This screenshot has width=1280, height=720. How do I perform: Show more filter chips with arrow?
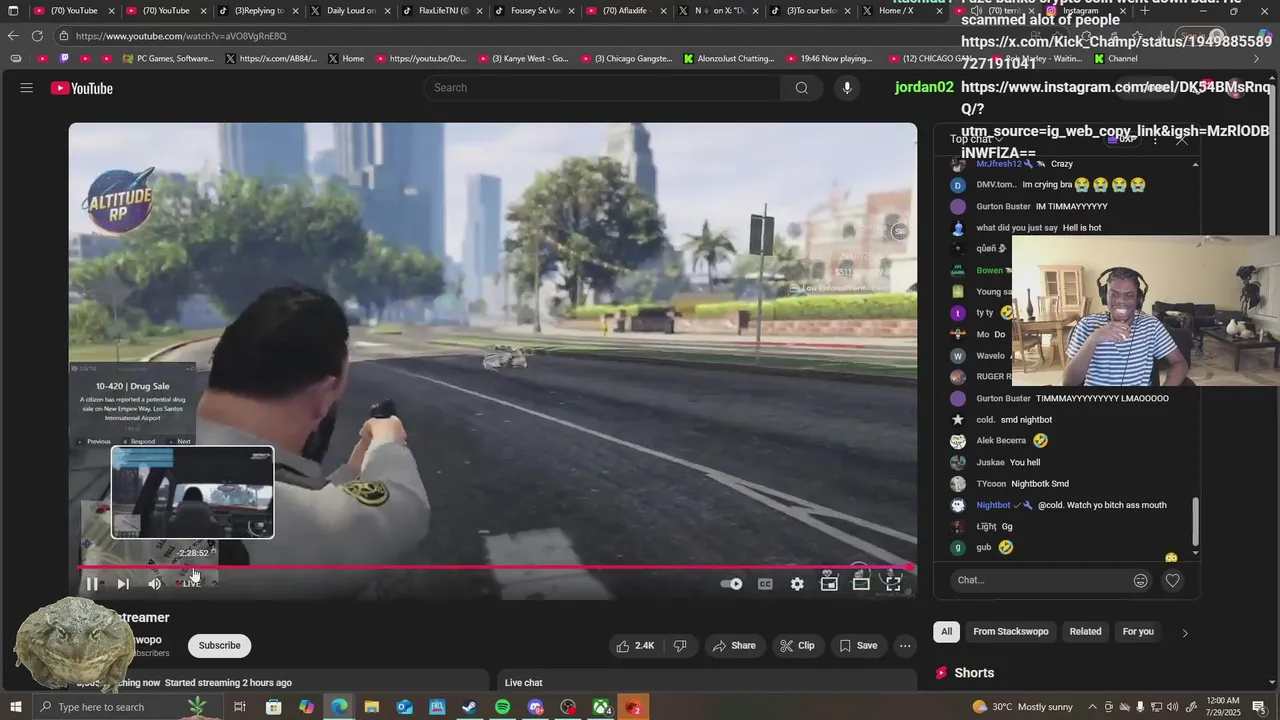1185,632
